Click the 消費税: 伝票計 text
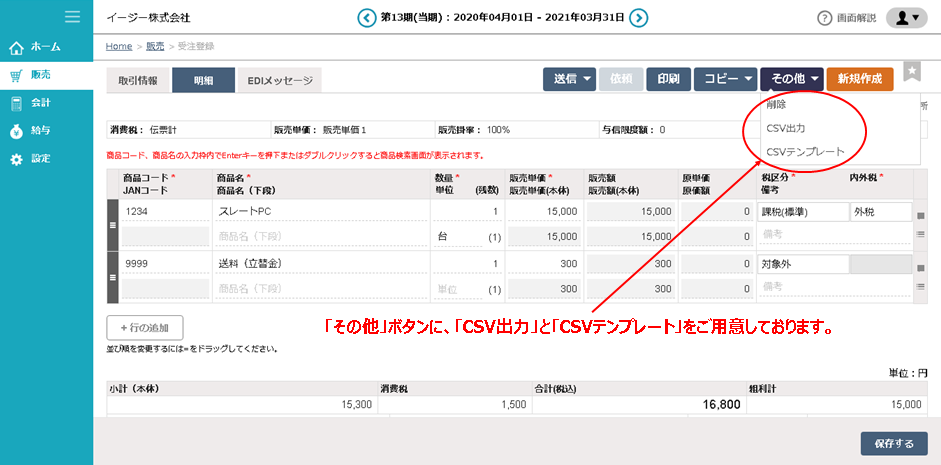The height and width of the screenshot is (465, 941). click(143, 129)
